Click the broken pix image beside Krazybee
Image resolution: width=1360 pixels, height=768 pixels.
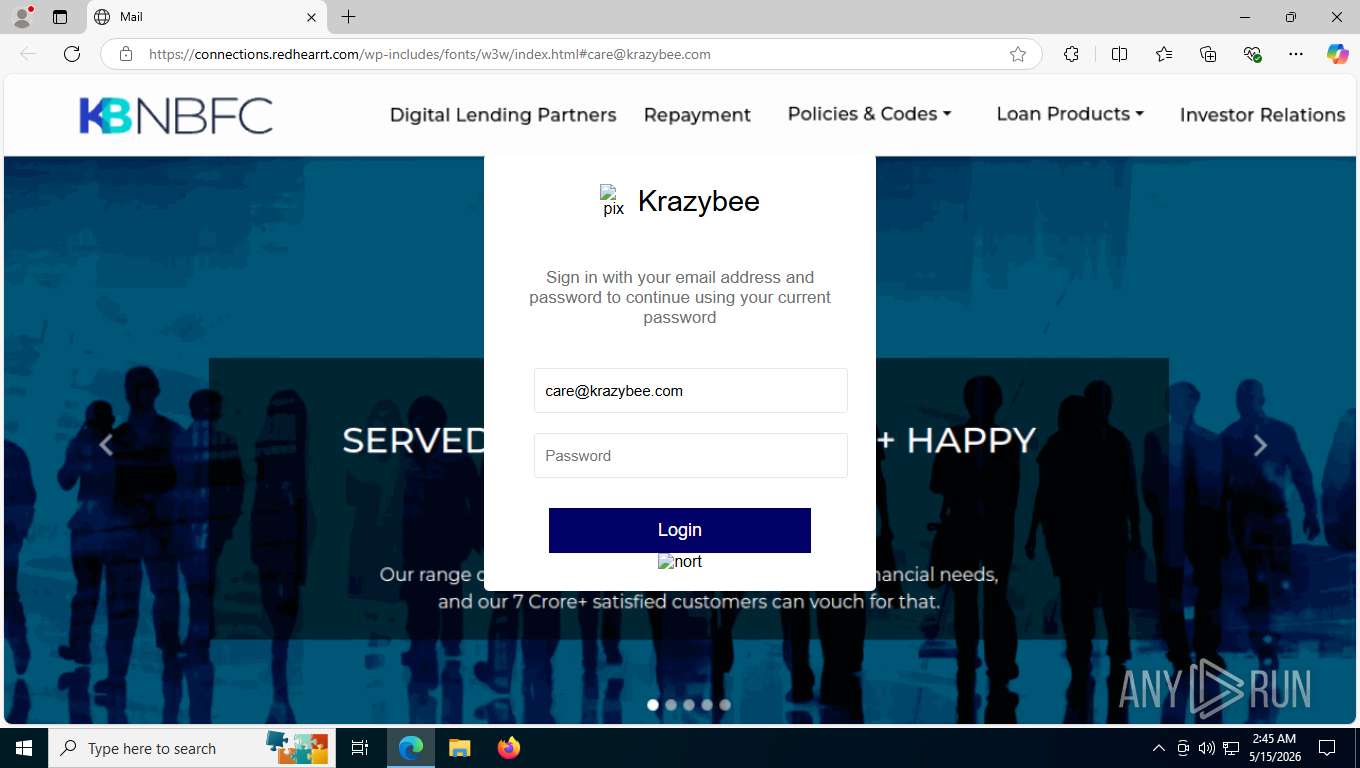point(612,200)
